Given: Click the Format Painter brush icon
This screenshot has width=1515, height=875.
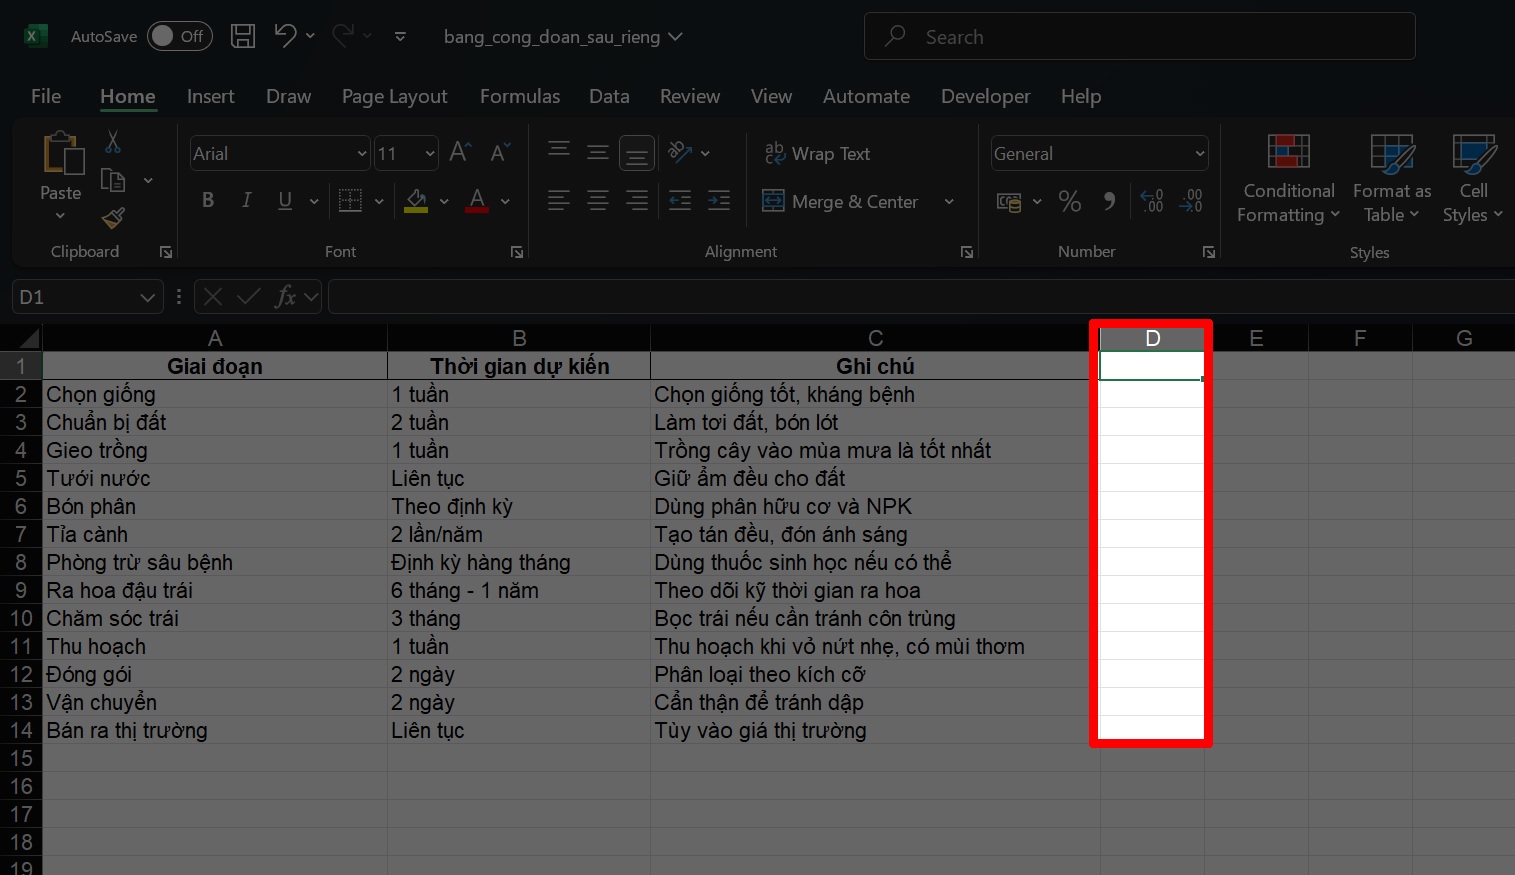Looking at the screenshot, I should tap(113, 217).
